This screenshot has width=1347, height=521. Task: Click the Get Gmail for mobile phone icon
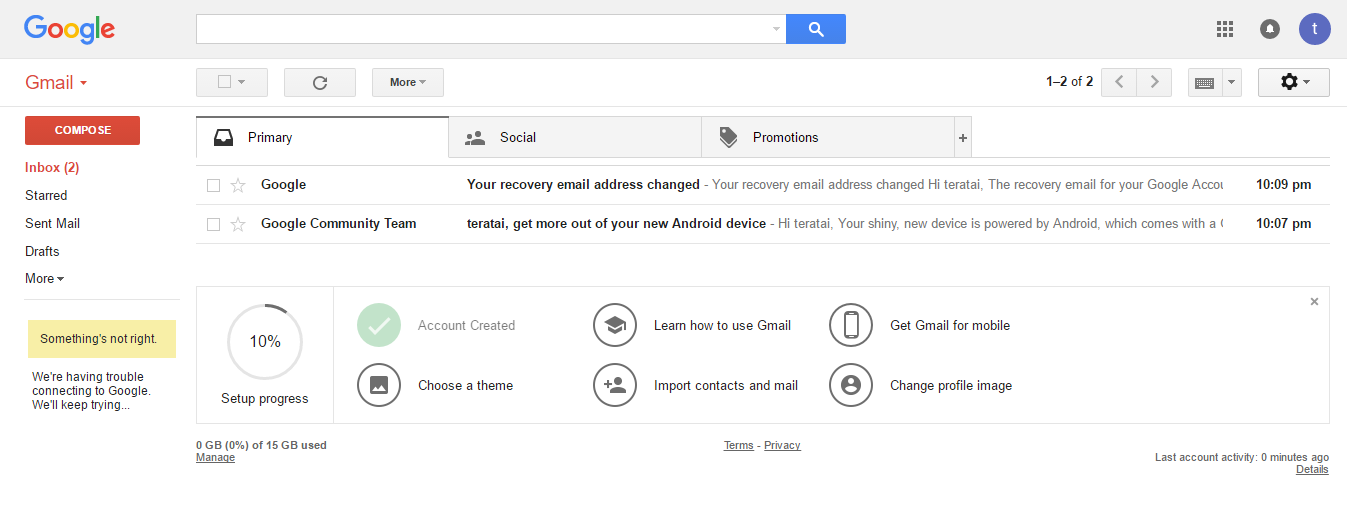(851, 325)
